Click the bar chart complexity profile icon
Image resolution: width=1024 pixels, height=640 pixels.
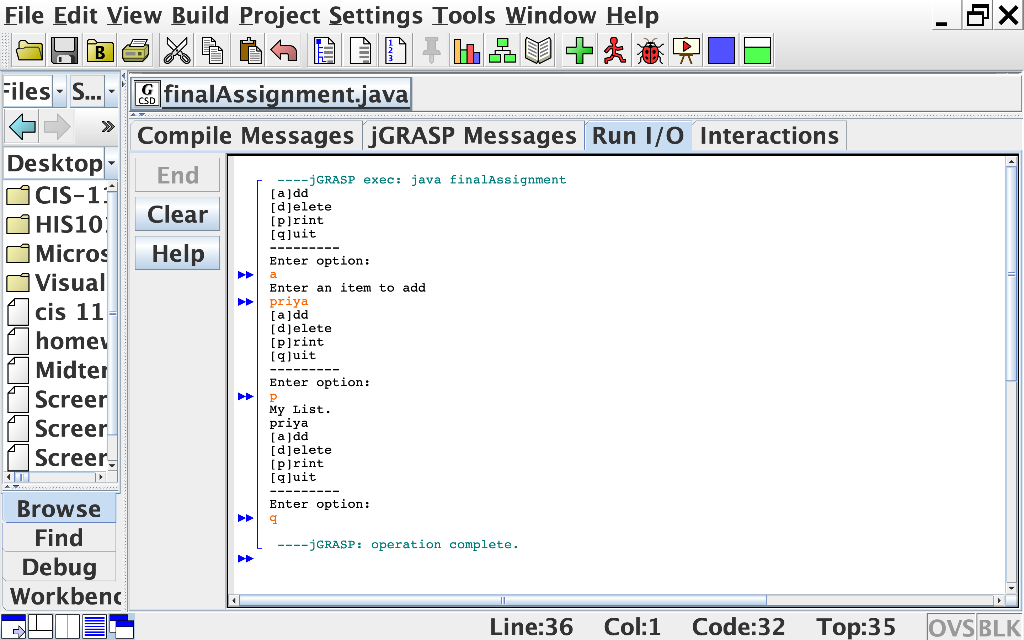(x=466, y=50)
